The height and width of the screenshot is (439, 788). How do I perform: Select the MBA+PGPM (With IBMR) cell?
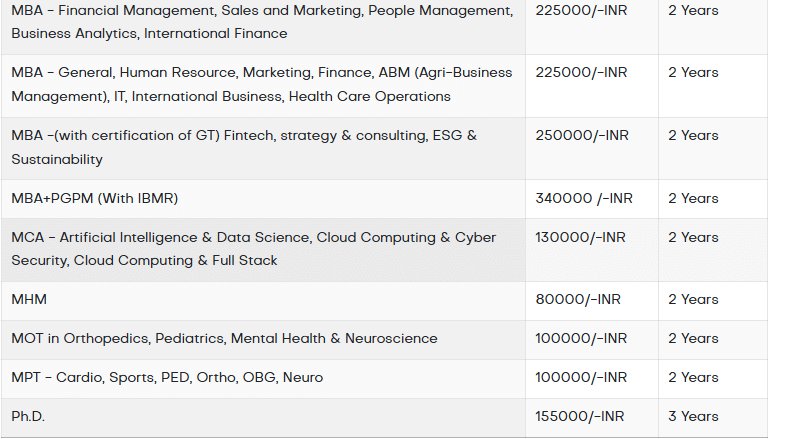[95, 198]
